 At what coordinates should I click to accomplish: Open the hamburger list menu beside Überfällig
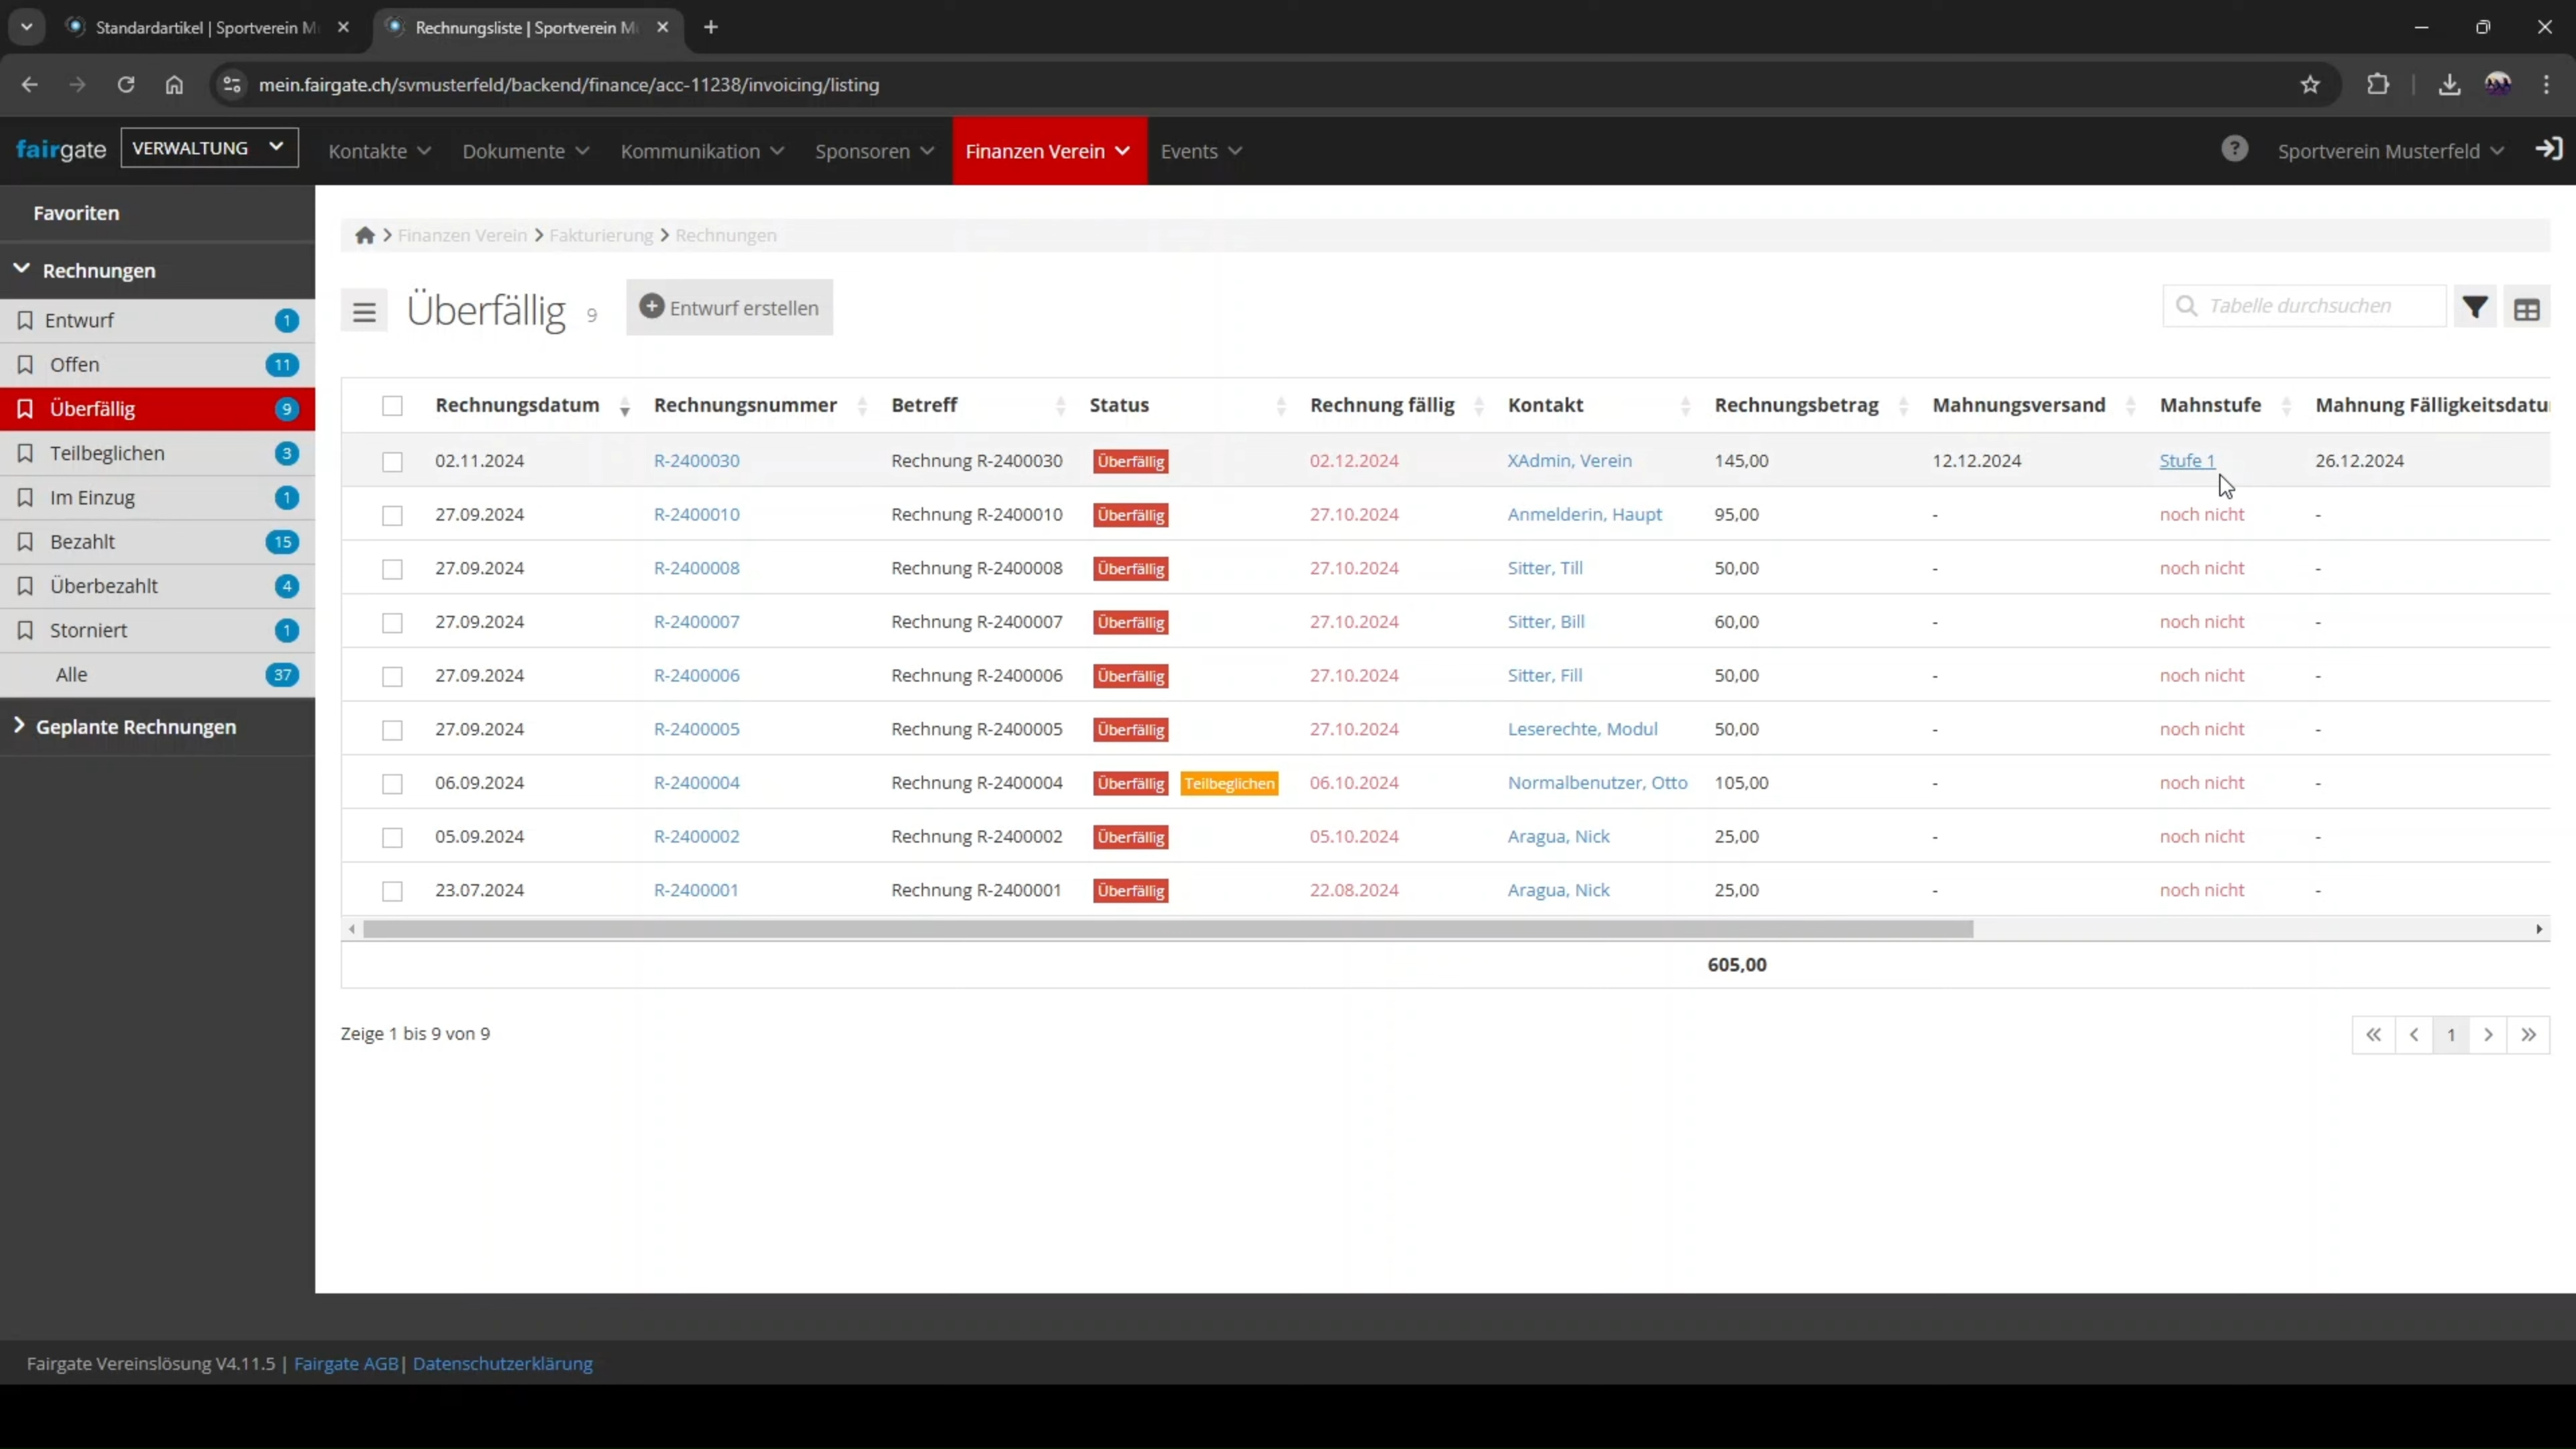tap(364, 312)
